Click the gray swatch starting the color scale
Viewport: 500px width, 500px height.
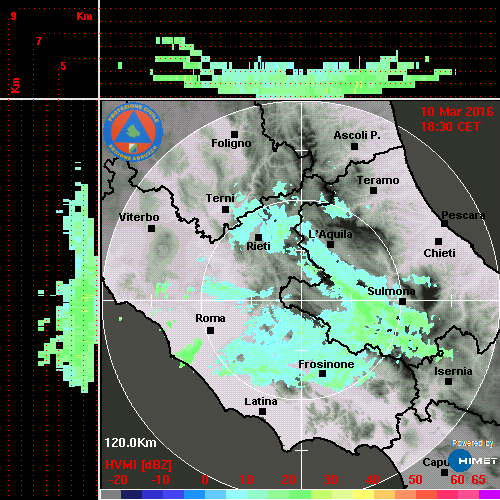(111, 494)
